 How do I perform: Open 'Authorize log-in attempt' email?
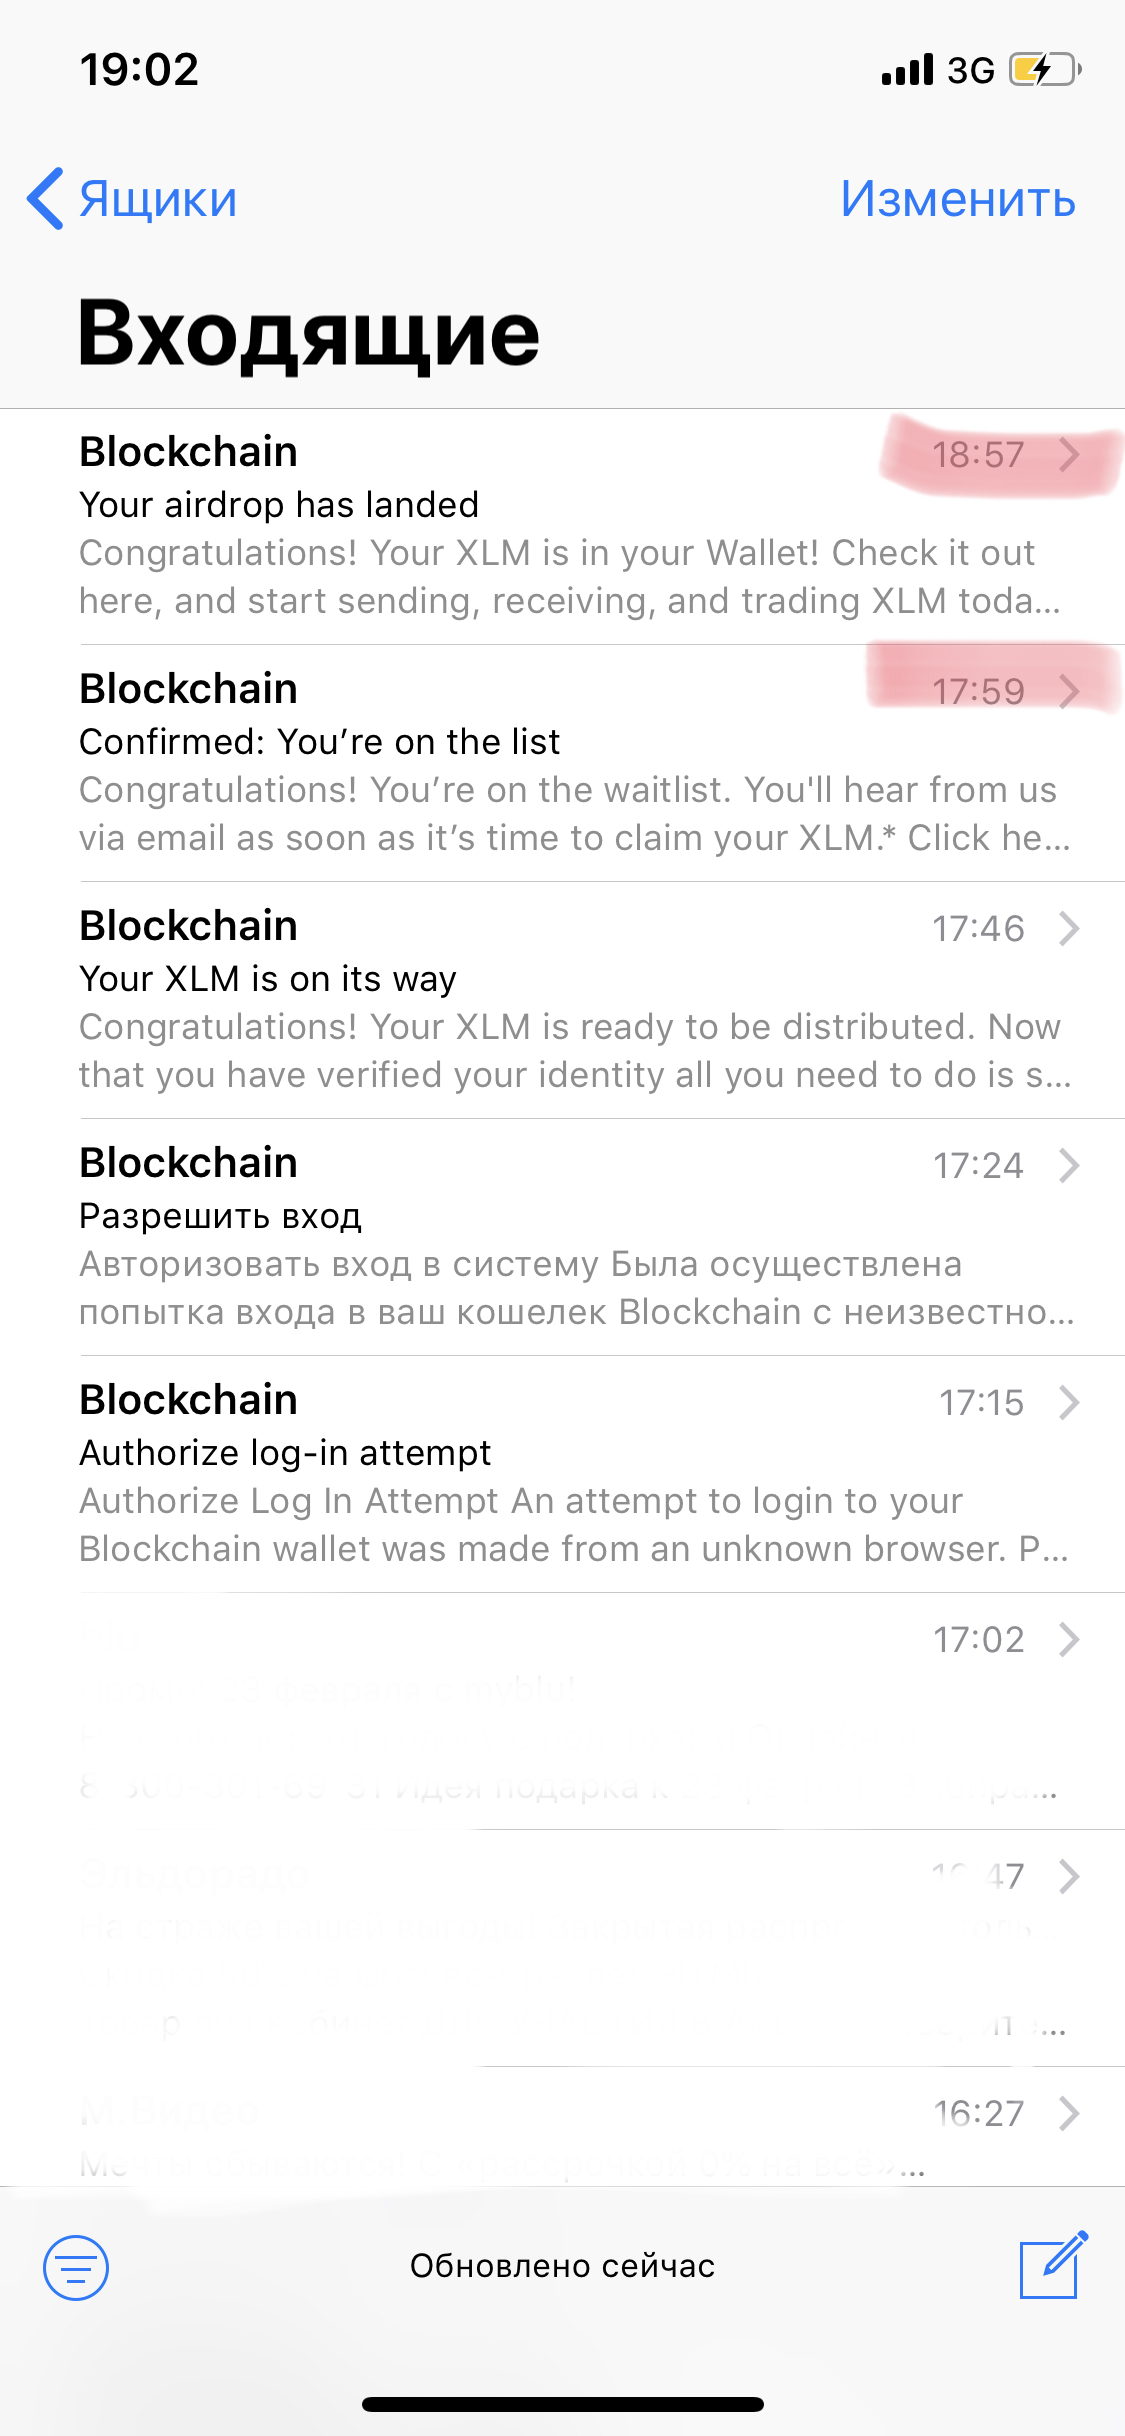562,1475
